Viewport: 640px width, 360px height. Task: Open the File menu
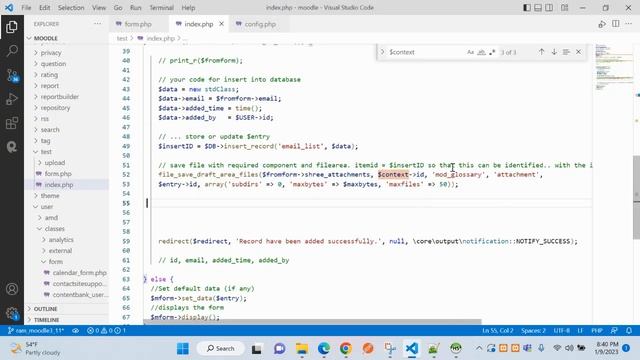26,8
